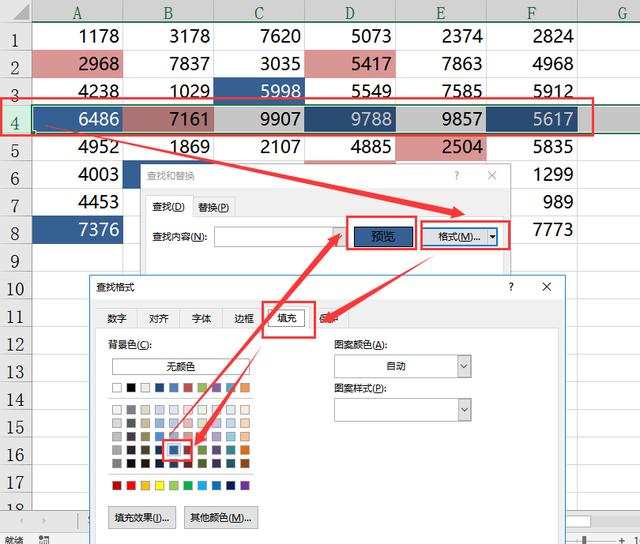Choose 无颜色 for background color
Image resolution: width=640 pixels, height=544 pixels.
pos(180,366)
